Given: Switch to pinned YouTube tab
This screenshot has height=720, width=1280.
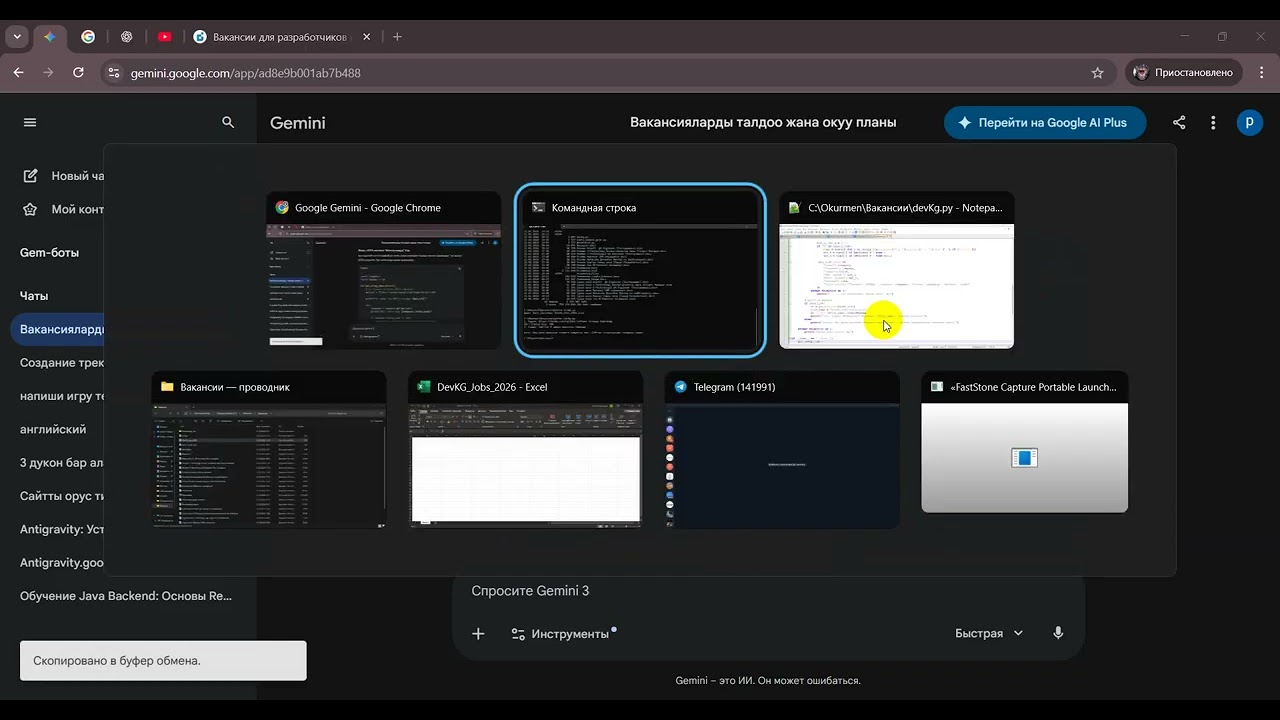Looking at the screenshot, I should pos(164,37).
